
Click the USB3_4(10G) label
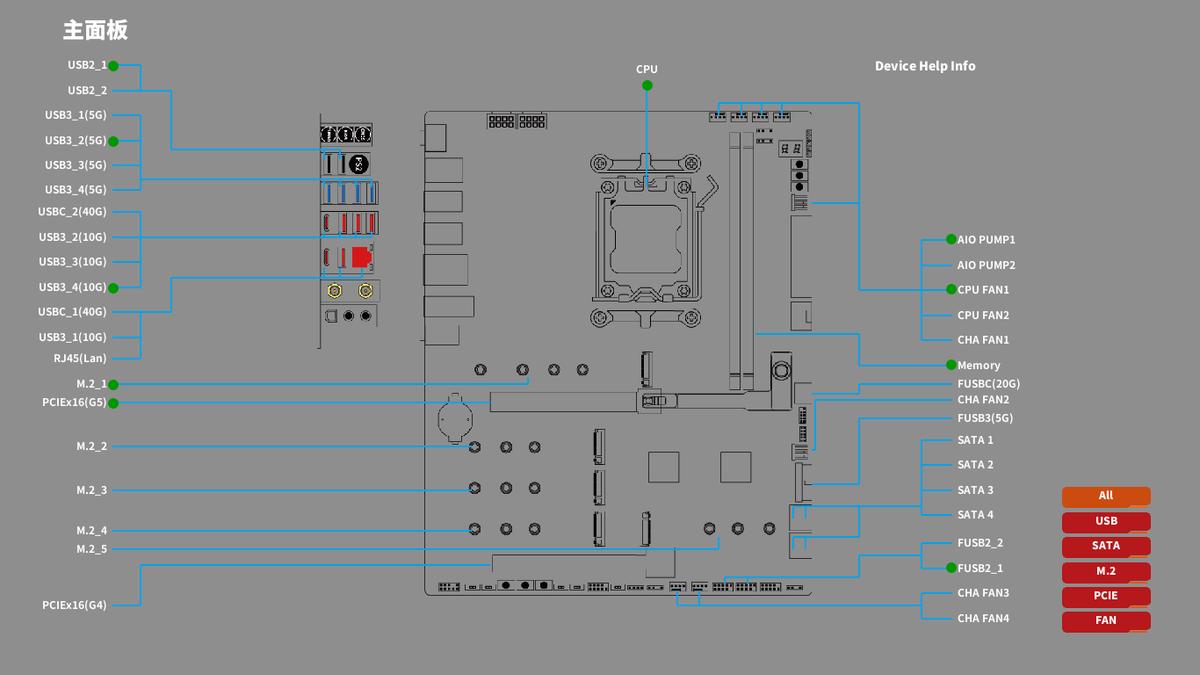pos(72,288)
